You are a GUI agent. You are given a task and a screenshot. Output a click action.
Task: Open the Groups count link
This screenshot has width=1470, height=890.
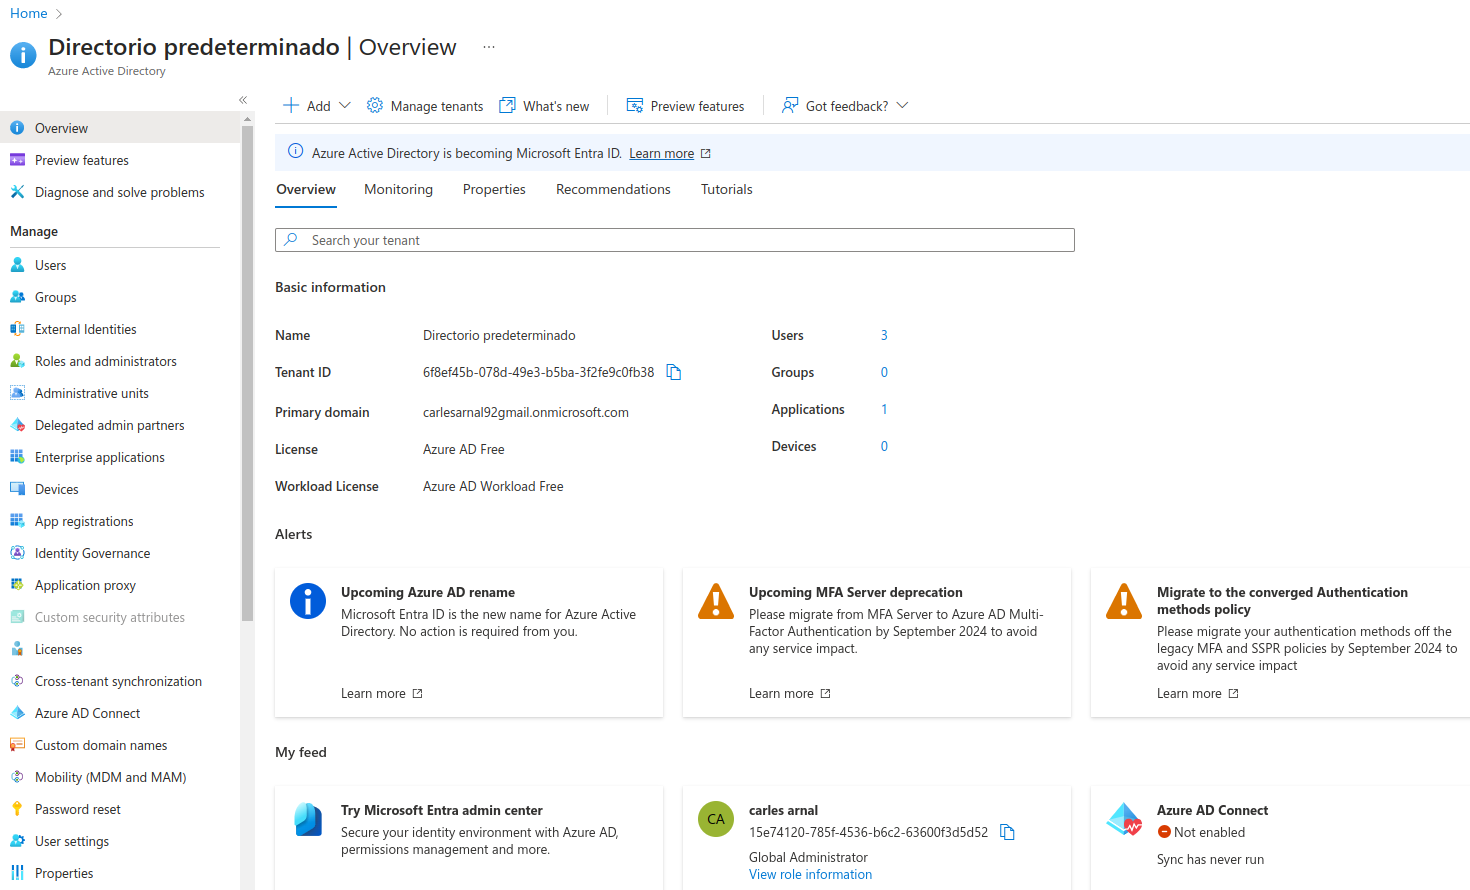(x=884, y=372)
